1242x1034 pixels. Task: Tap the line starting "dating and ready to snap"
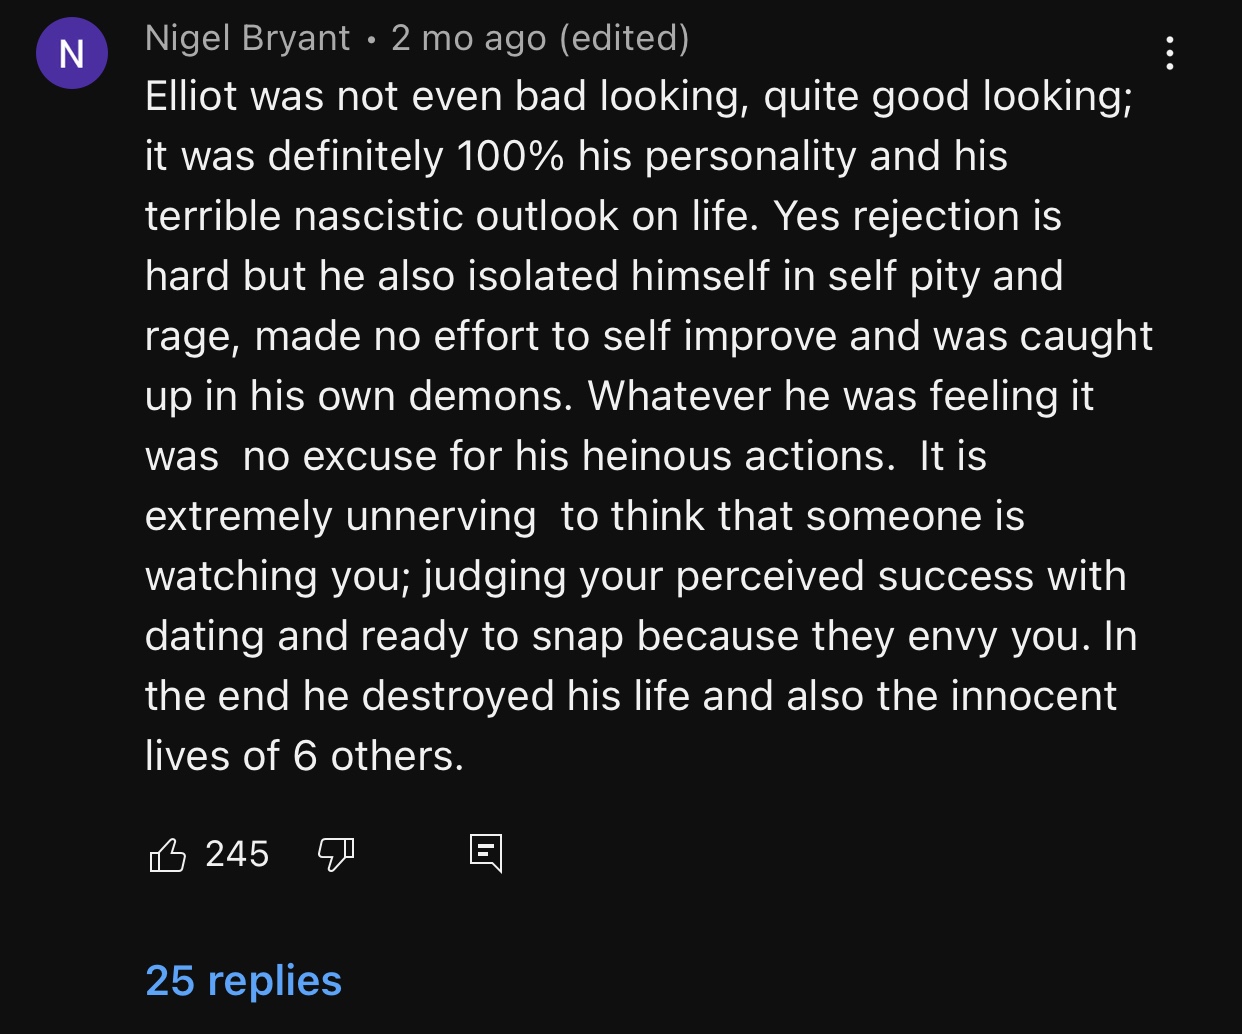pos(641,637)
